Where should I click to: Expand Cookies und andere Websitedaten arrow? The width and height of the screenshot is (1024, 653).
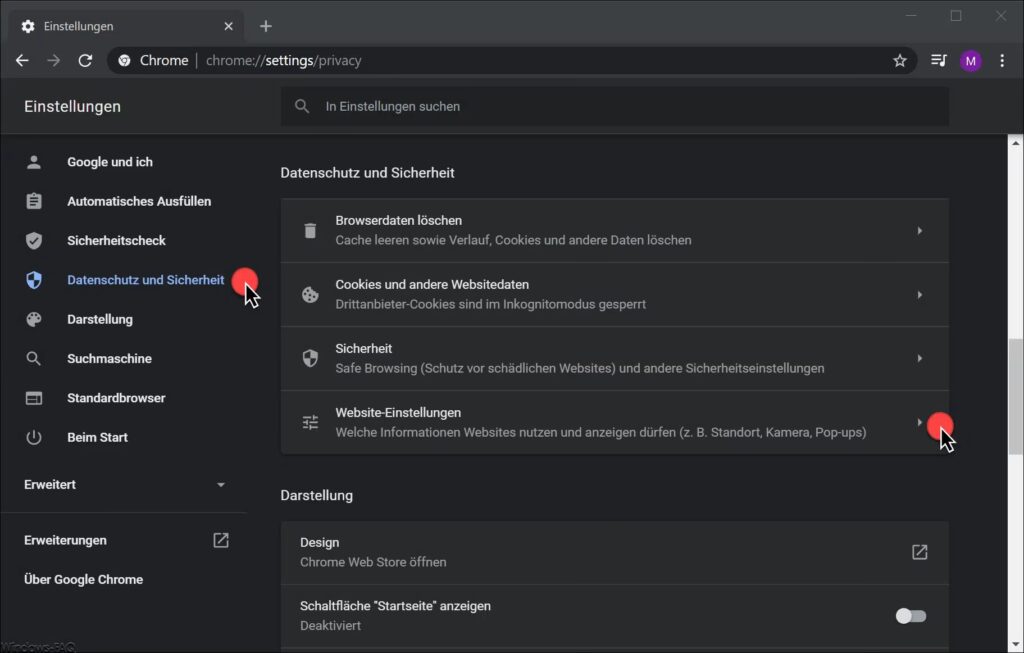[919, 295]
